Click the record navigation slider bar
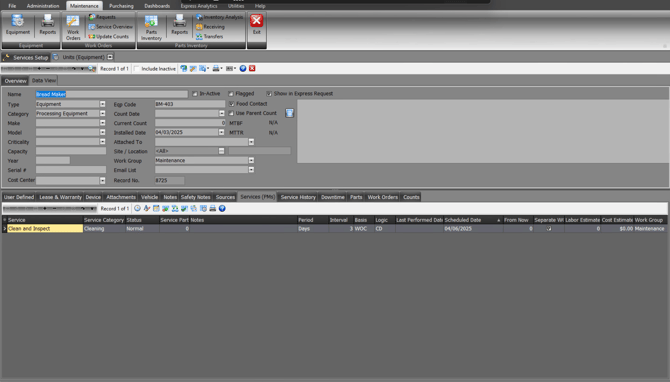This screenshot has height=382, width=670. click(49, 68)
